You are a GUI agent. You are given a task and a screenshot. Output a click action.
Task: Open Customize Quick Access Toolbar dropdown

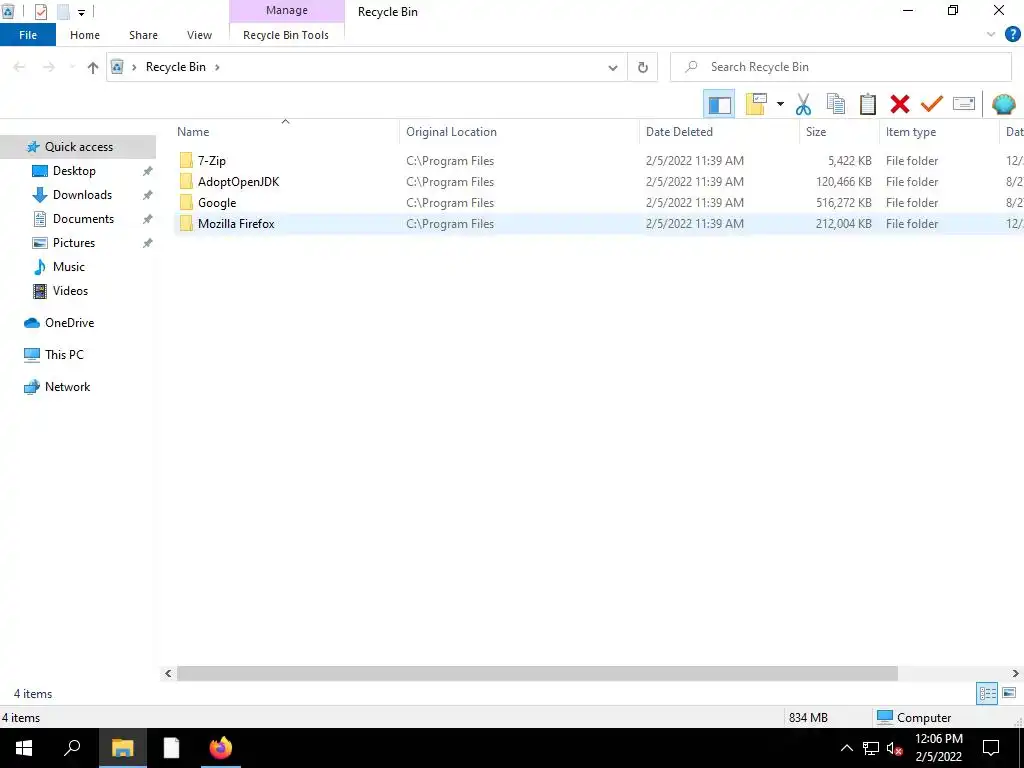coord(81,12)
